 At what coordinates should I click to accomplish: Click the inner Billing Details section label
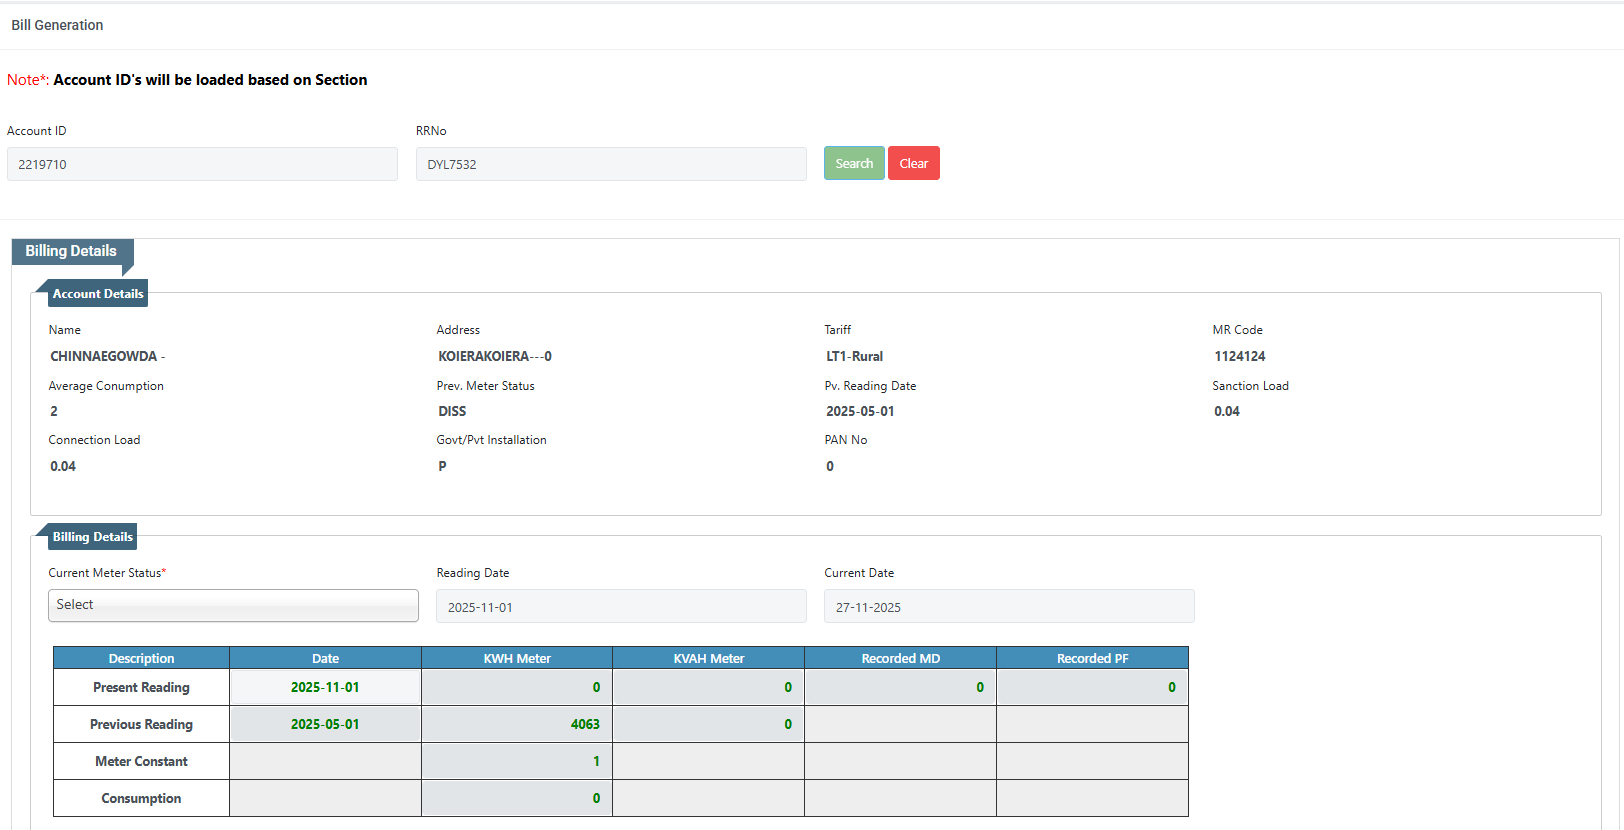coord(92,537)
